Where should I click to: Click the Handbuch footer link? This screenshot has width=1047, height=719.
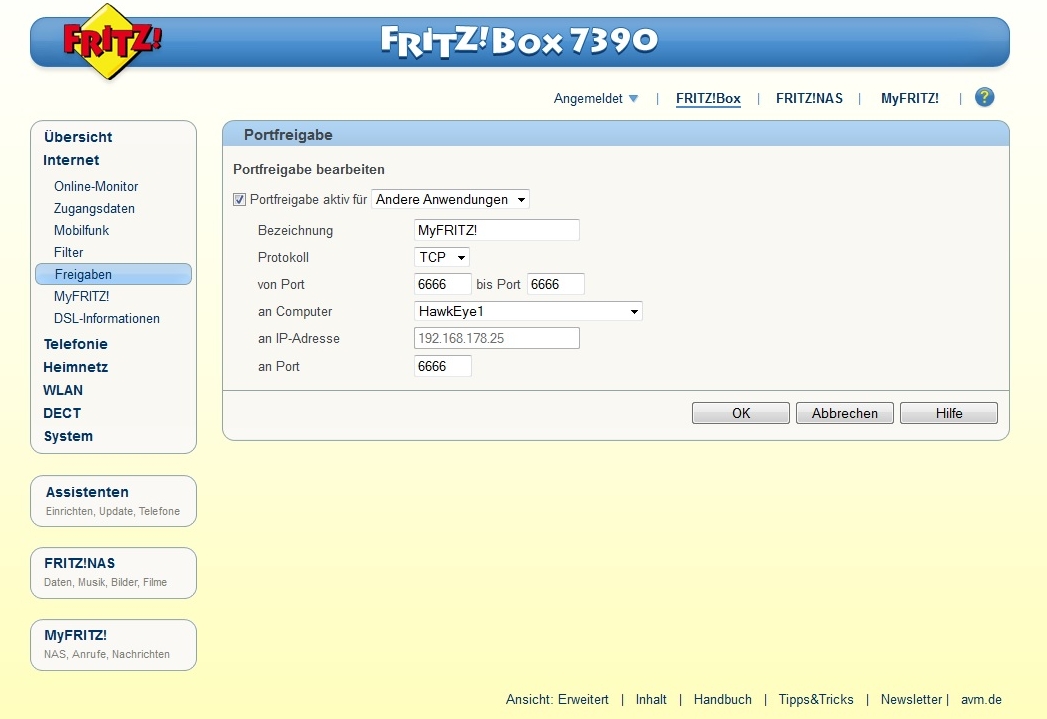[x=722, y=700]
